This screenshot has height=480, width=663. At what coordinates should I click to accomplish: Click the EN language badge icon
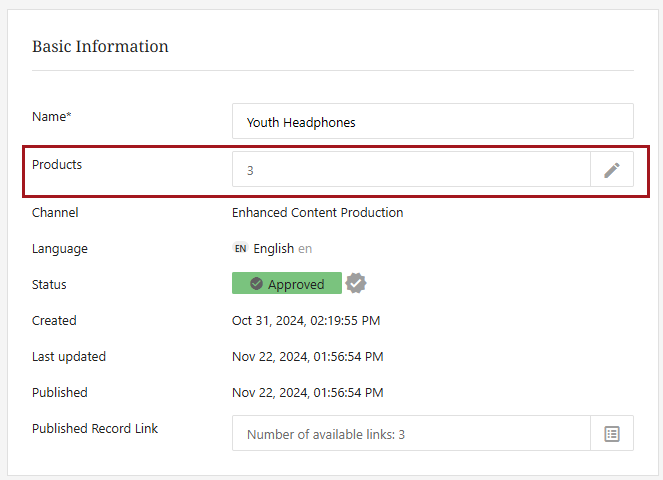(241, 249)
